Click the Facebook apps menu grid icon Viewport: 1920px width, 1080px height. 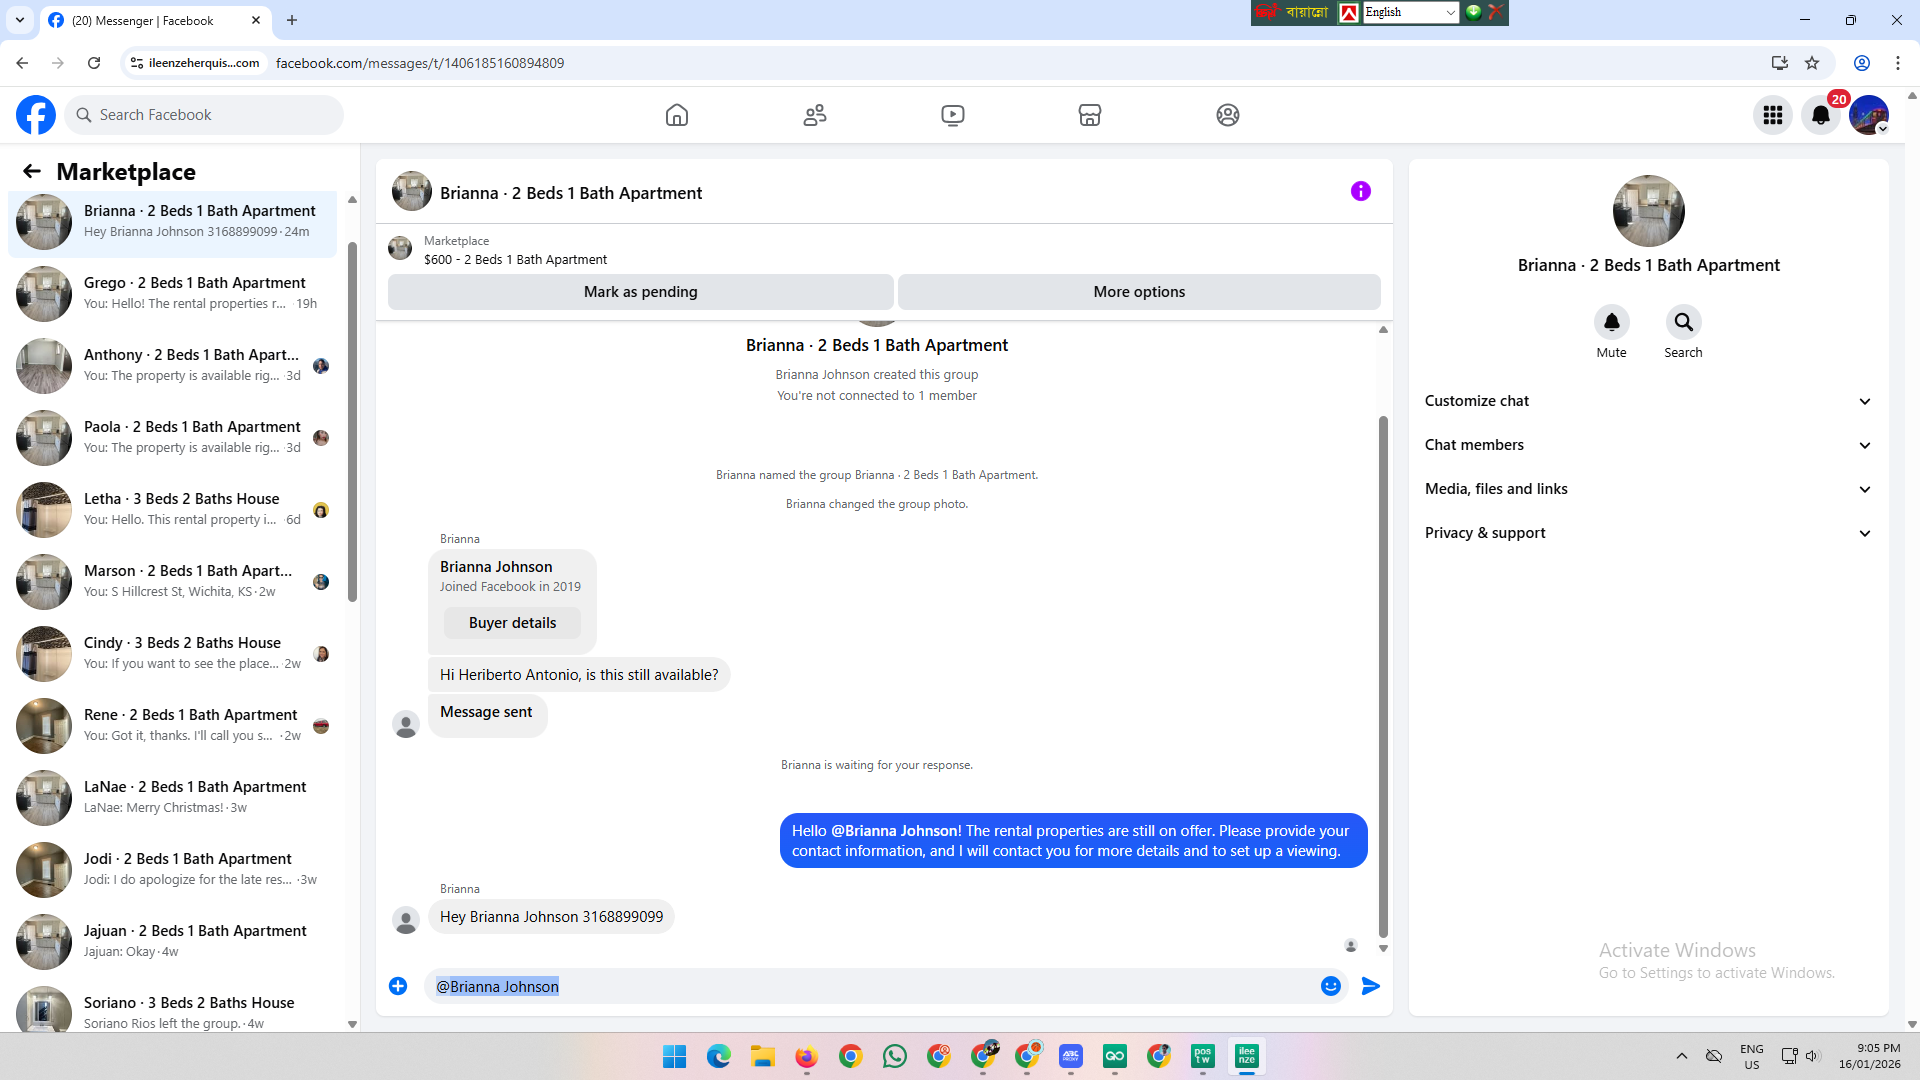point(1773,115)
